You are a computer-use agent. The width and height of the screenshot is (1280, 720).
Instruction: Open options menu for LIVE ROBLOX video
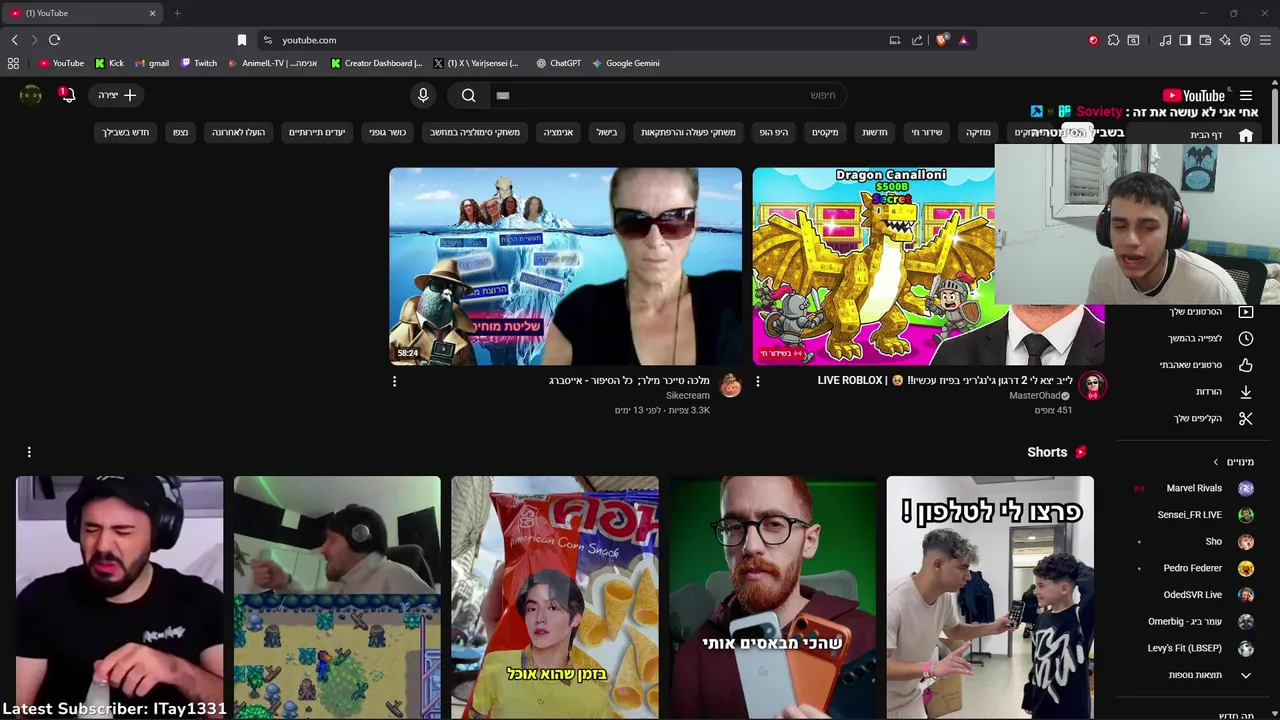757,381
